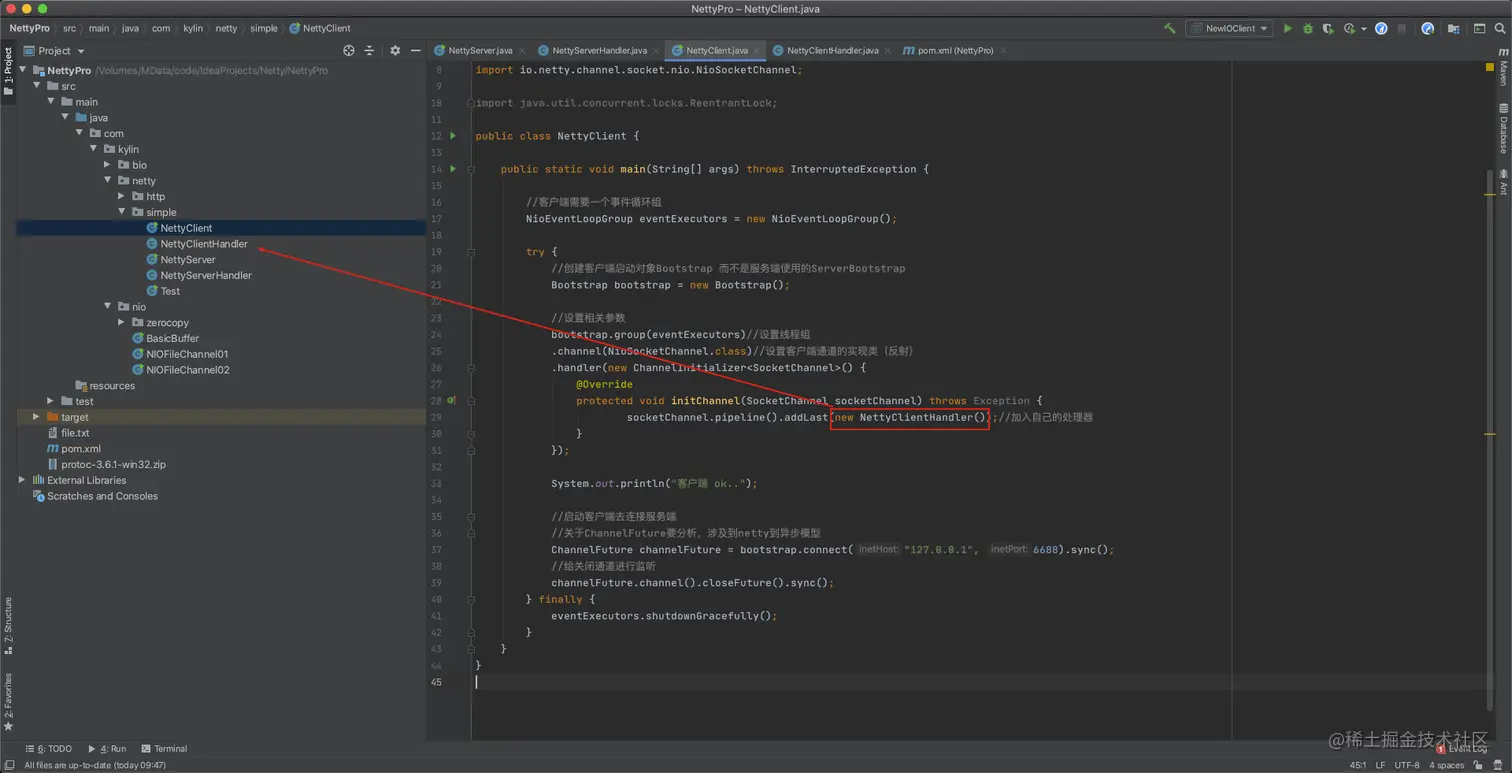Collapse the NettyPro root project node
Viewport: 1512px width, 773px height.
[x=23, y=70]
